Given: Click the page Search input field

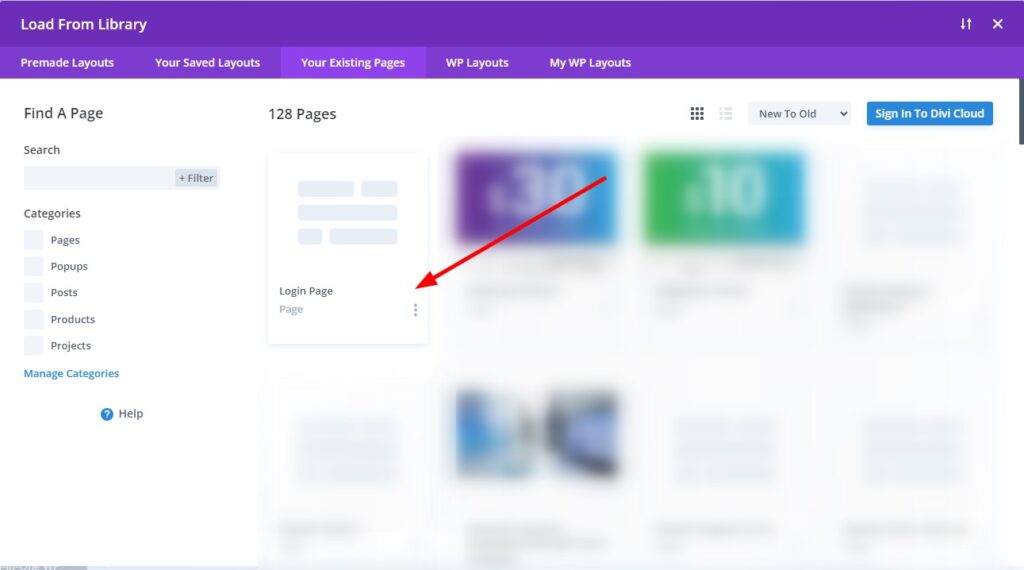Looking at the screenshot, I should 98,178.
